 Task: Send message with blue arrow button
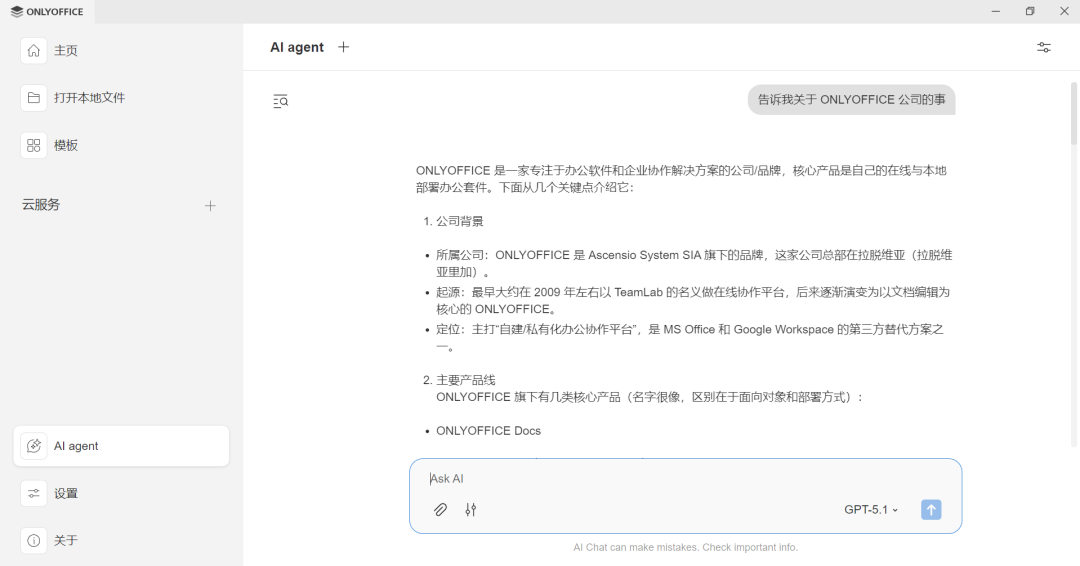tap(931, 510)
